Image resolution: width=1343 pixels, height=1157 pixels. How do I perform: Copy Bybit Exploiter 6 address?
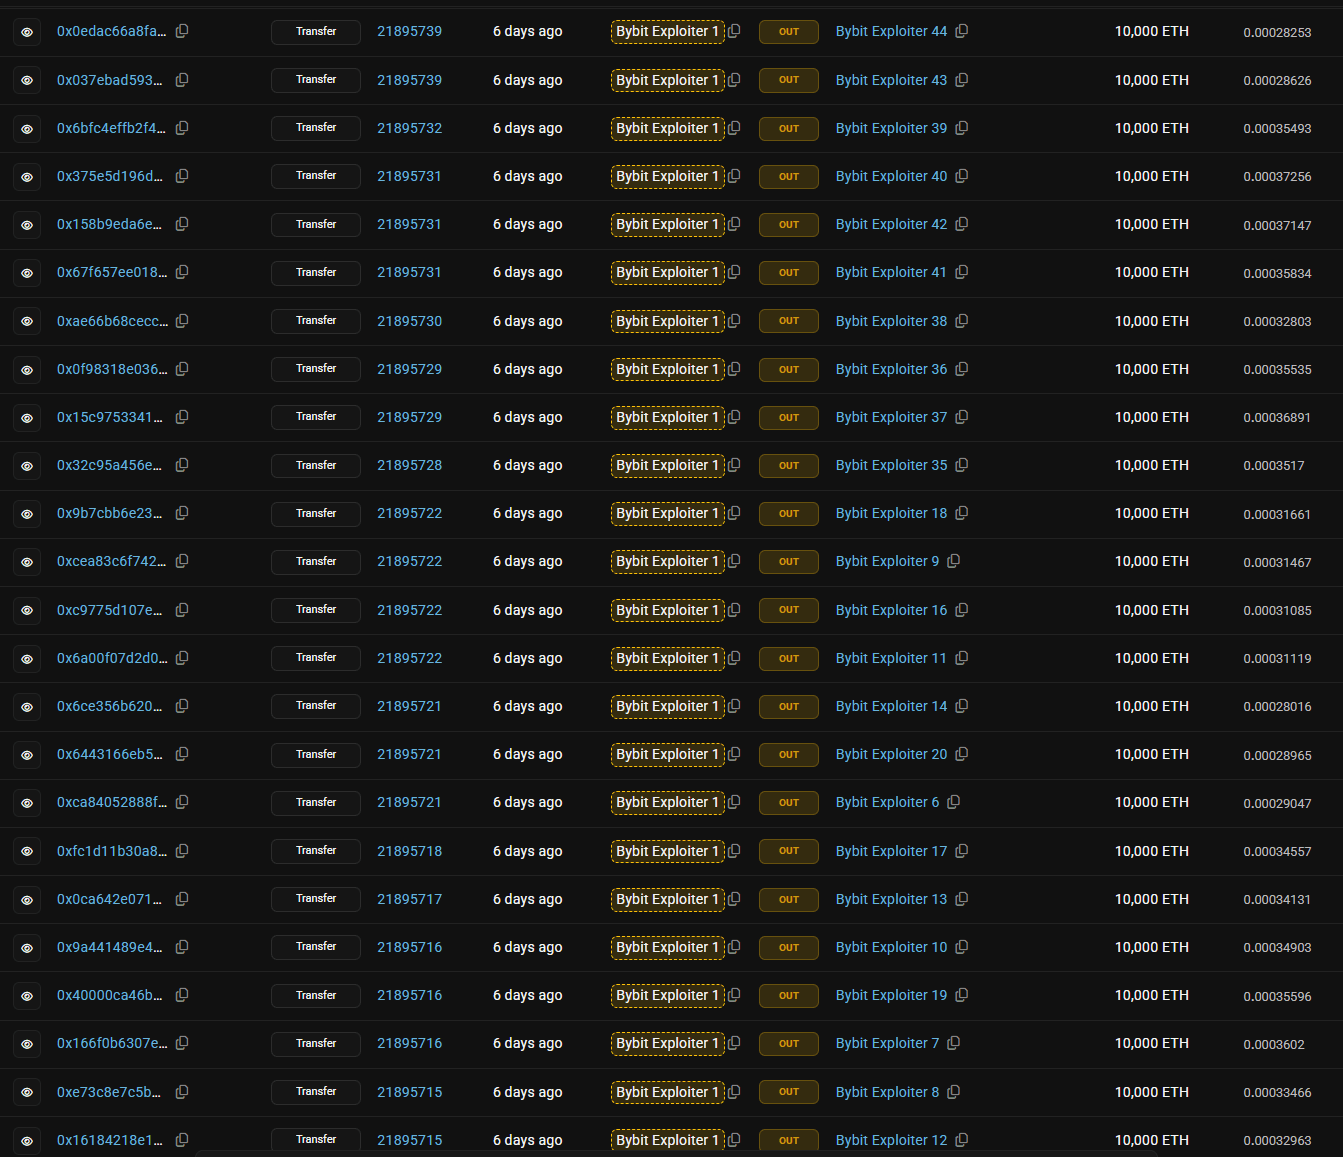[954, 802]
